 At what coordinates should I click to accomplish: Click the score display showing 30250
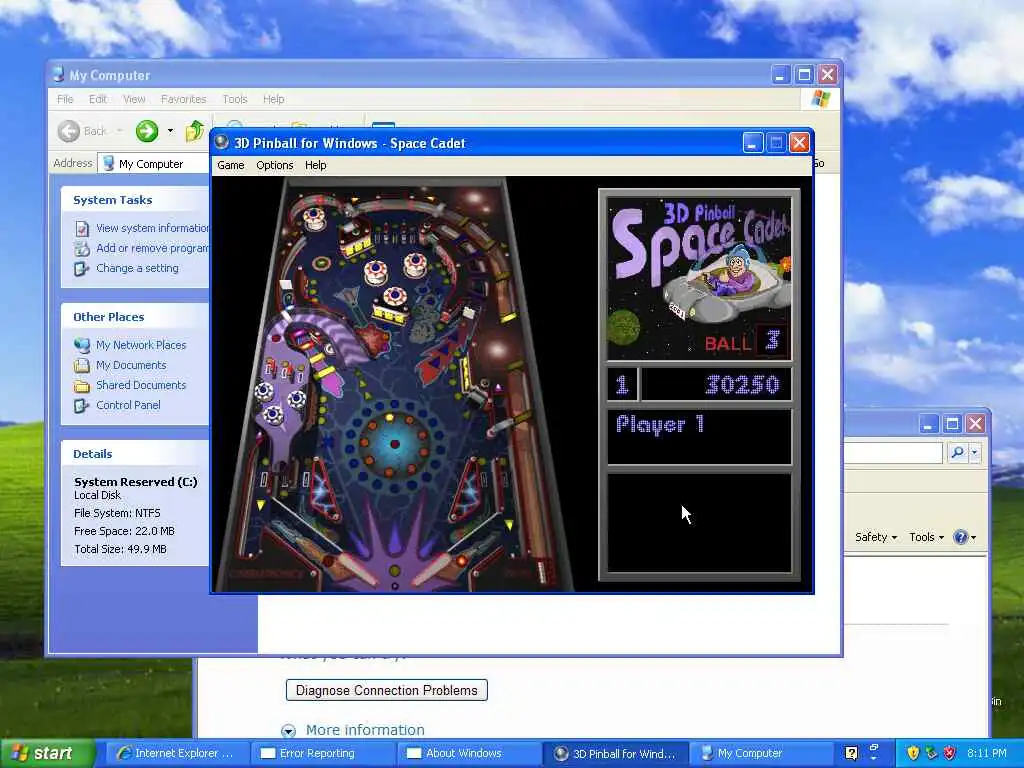pyautogui.click(x=716, y=385)
